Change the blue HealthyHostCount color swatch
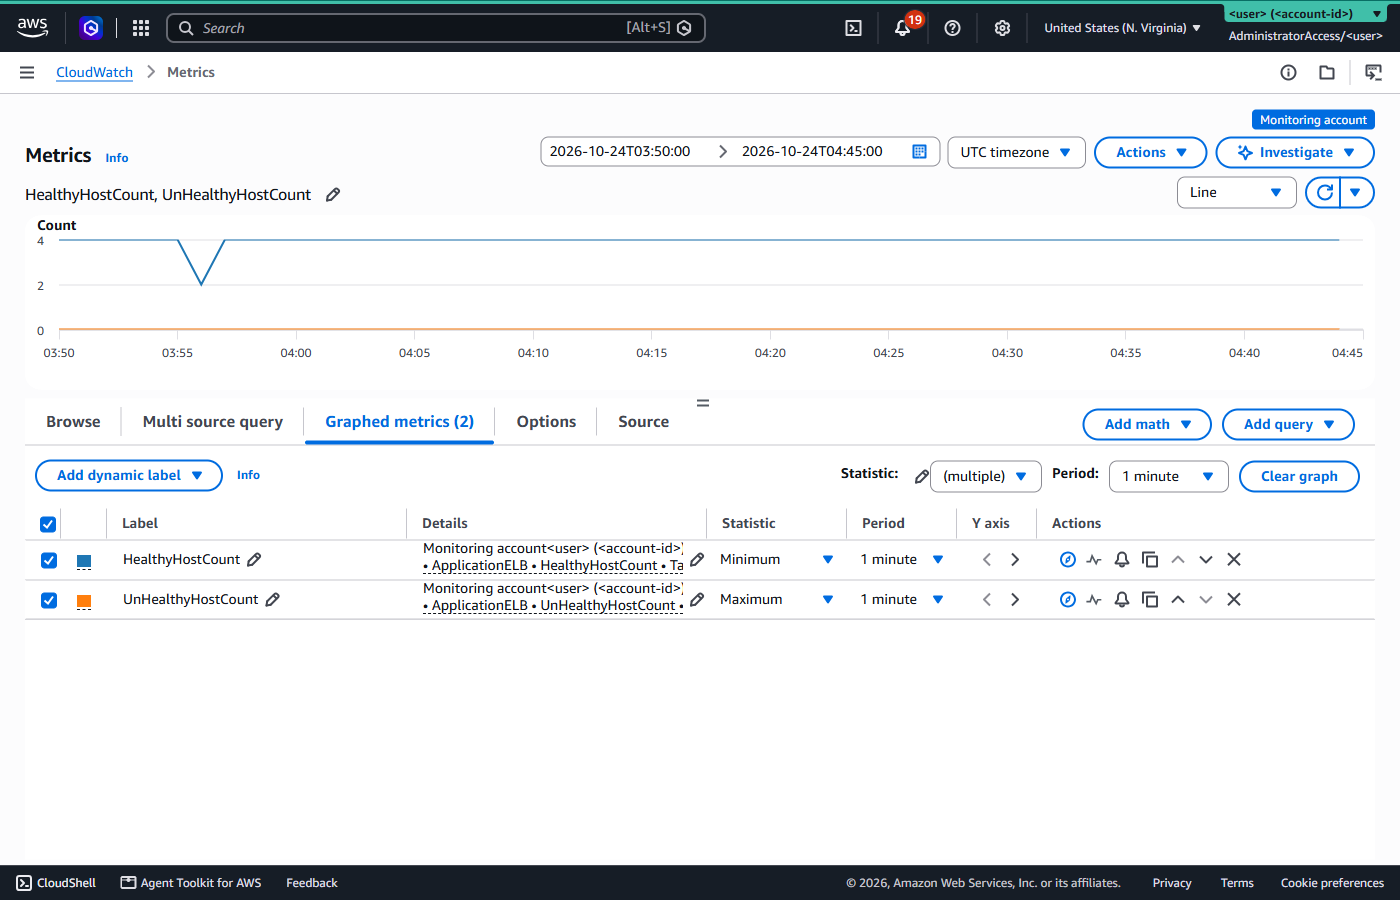The width and height of the screenshot is (1400, 900). click(84, 561)
